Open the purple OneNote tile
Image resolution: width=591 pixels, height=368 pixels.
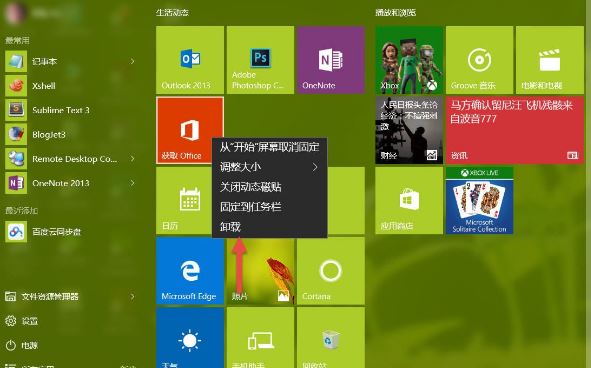(331, 60)
